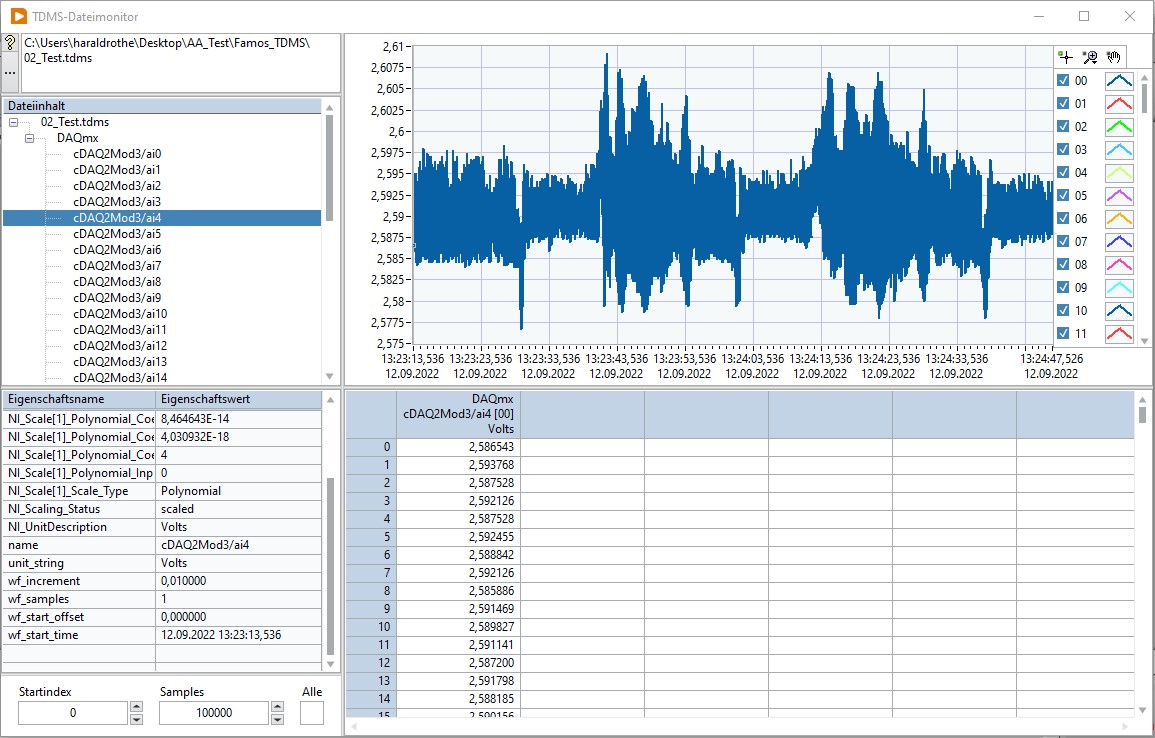
Task: Activate the zoom magnifier graph tool
Action: tap(1090, 58)
